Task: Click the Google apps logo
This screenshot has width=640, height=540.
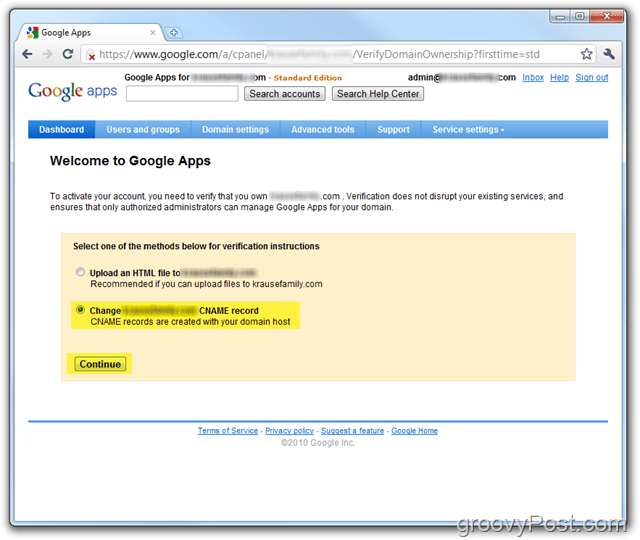Action: (73, 91)
